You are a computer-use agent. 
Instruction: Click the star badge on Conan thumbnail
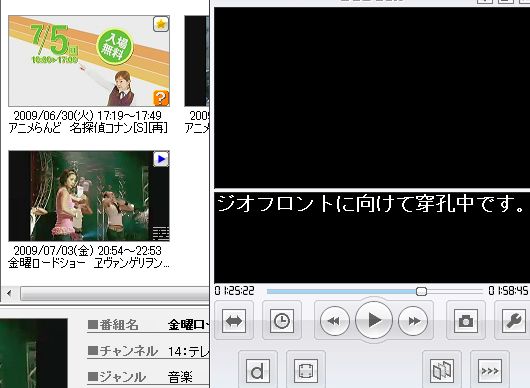coord(161,24)
